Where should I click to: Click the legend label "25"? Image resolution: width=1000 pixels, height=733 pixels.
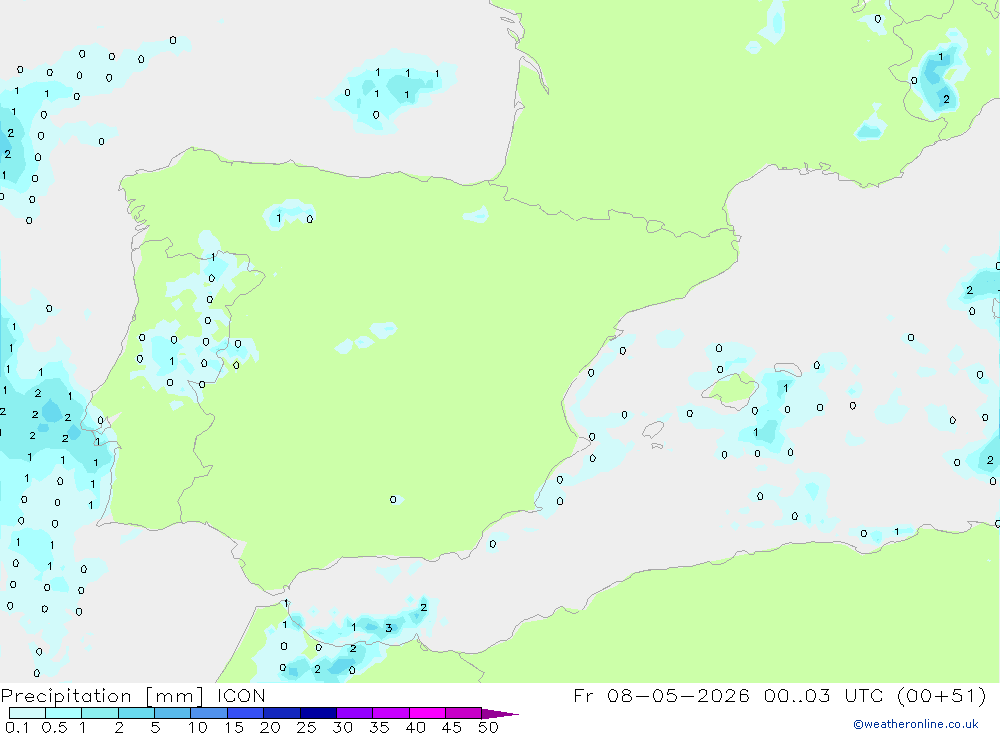click(x=307, y=727)
